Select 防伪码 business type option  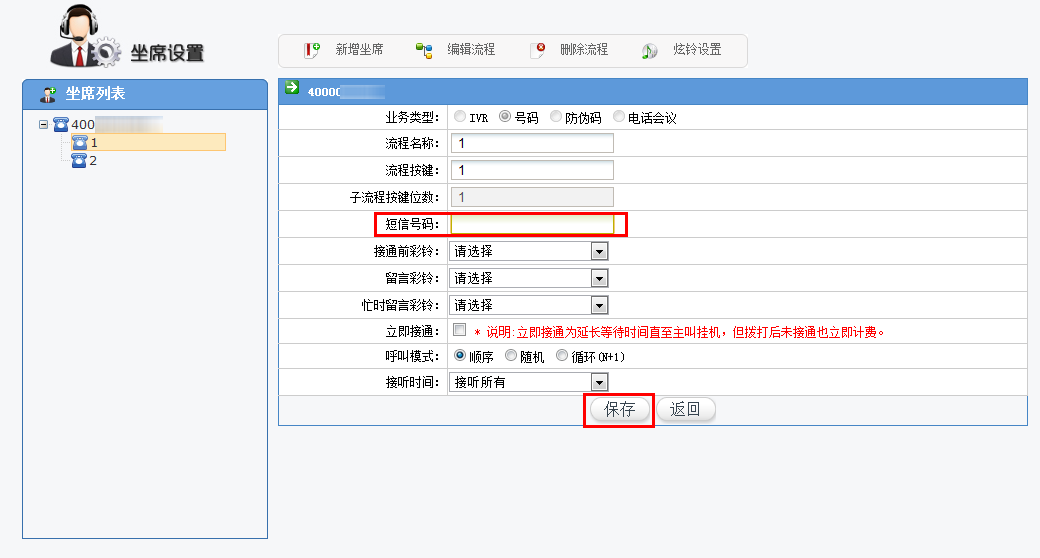(x=556, y=117)
